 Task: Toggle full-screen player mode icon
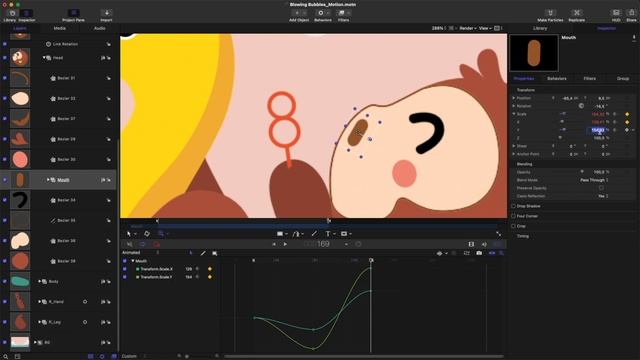498,234
